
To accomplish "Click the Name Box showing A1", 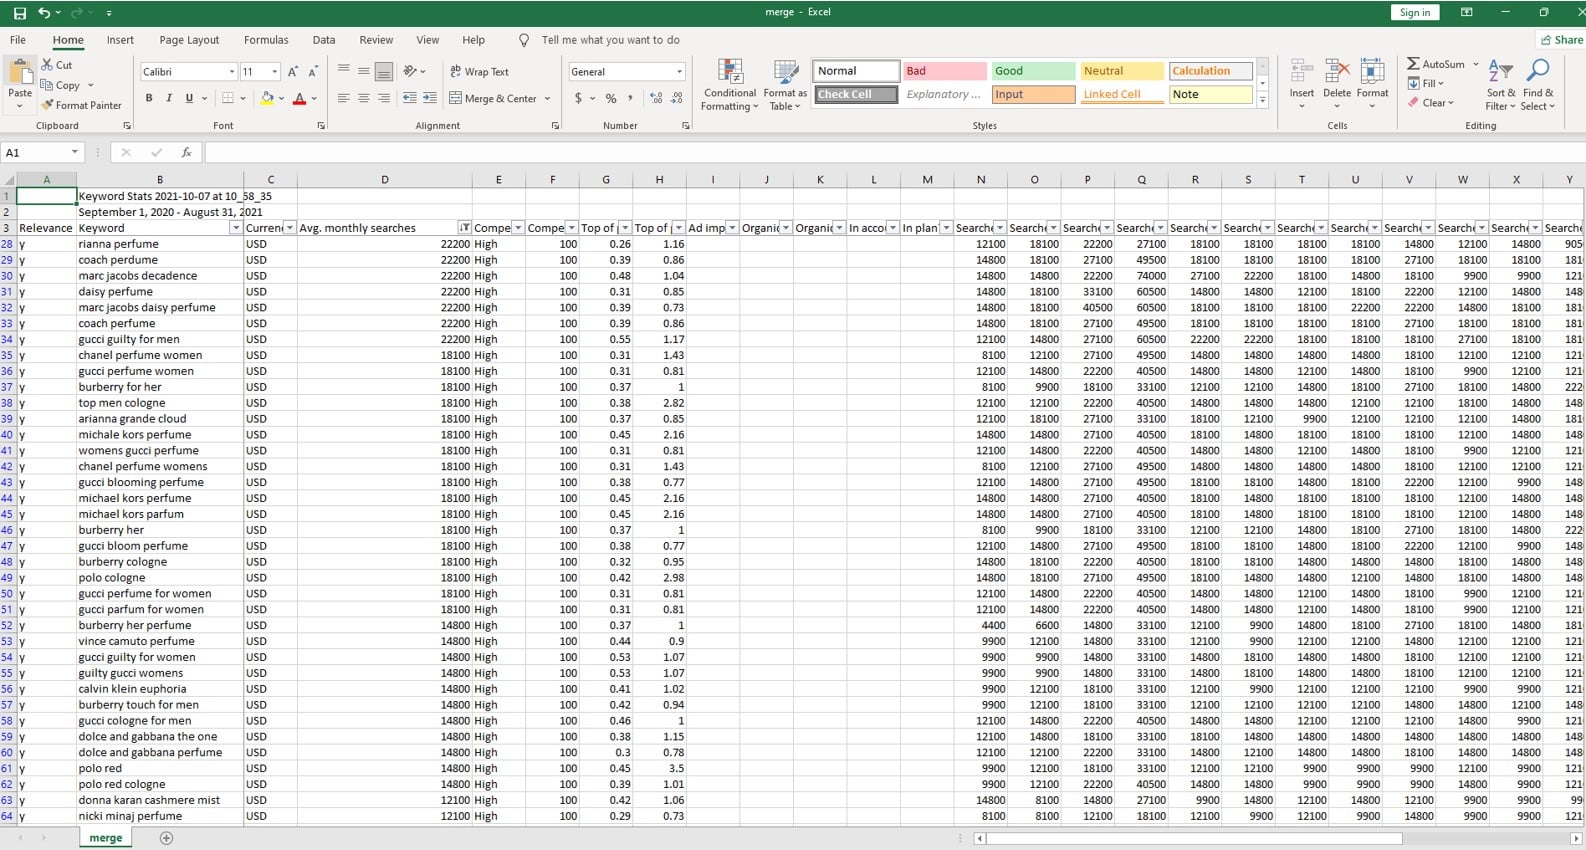I will click(x=42, y=152).
